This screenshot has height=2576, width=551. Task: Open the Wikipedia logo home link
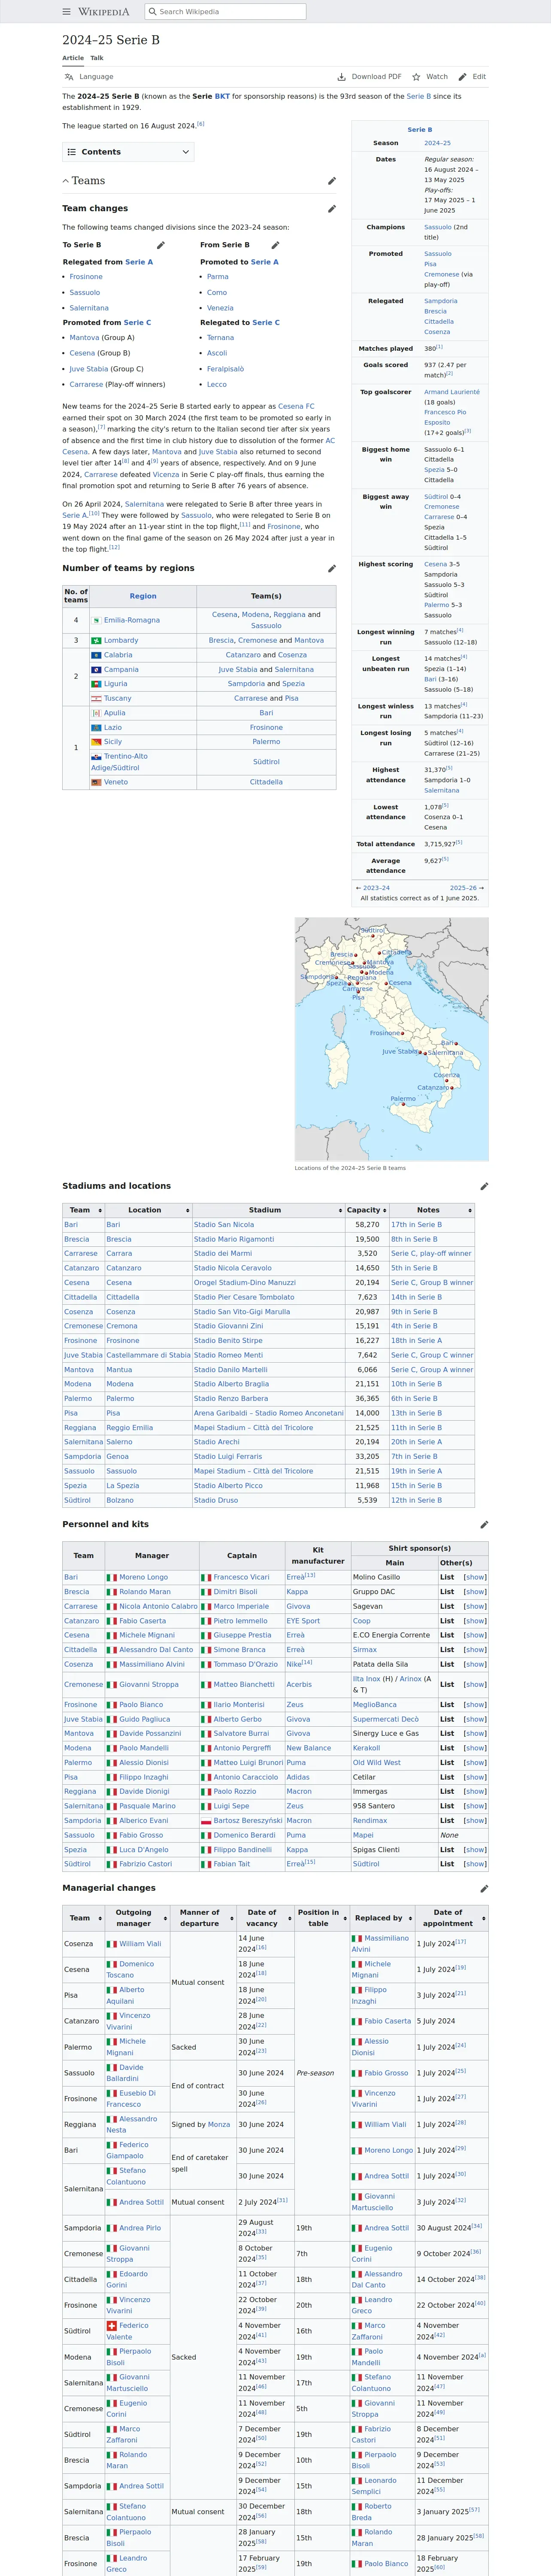click(104, 12)
